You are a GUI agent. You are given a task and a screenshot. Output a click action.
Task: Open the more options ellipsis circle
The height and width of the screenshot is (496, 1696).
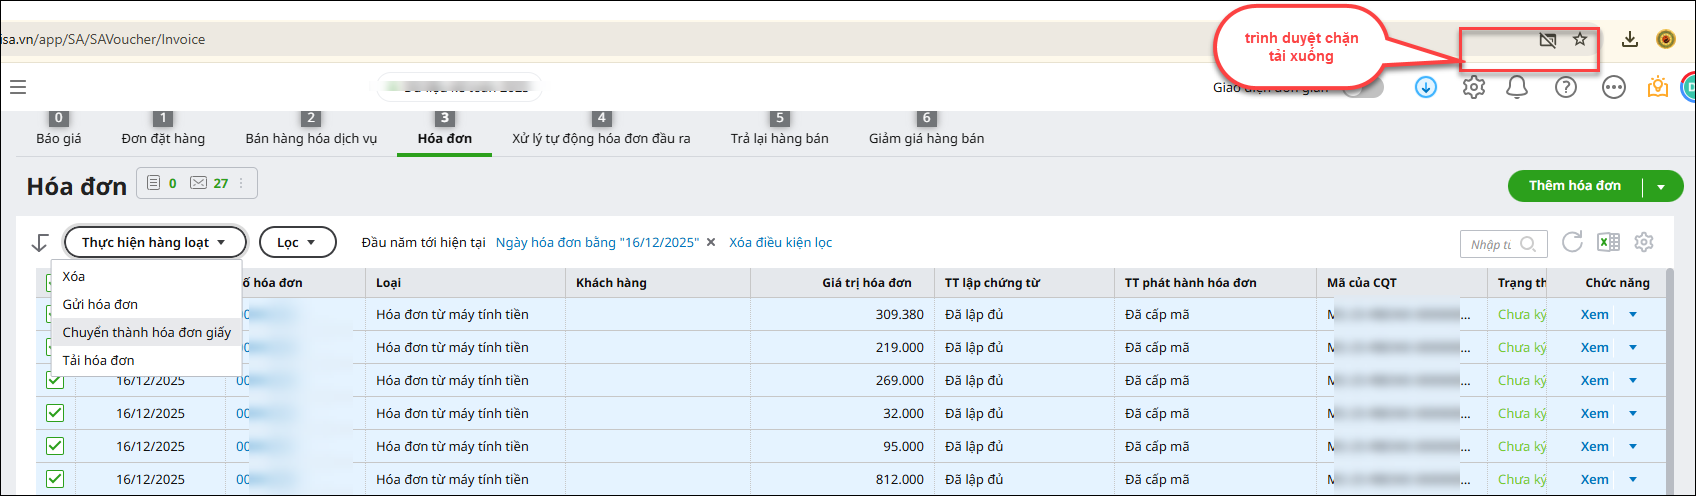point(1614,87)
